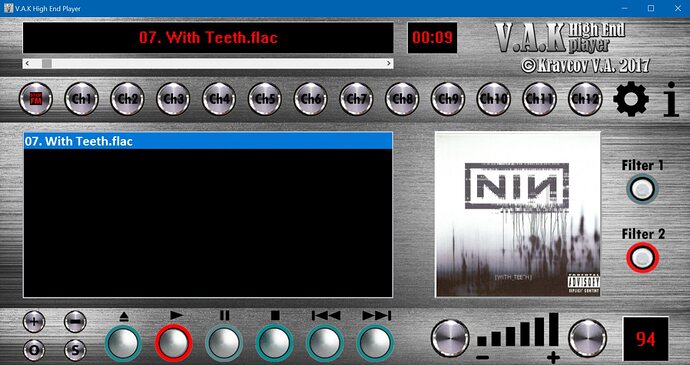Select radio channel Ch11
The width and height of the screenshot is (690, 365).
tap(539, 99)
